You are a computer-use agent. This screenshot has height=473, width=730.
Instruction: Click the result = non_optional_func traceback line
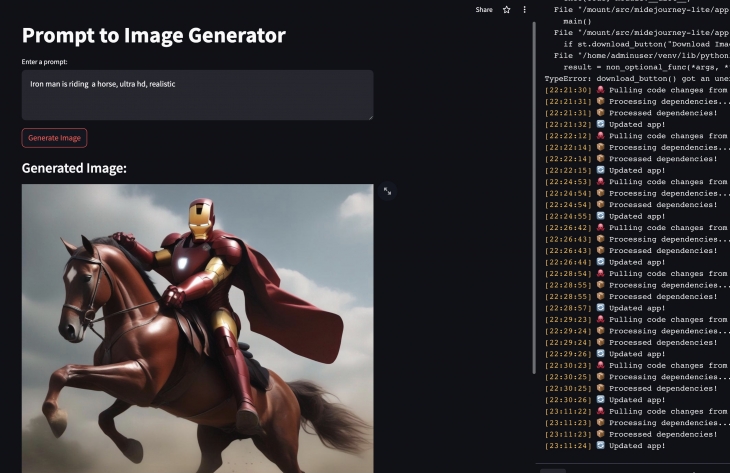pos(646,67)
